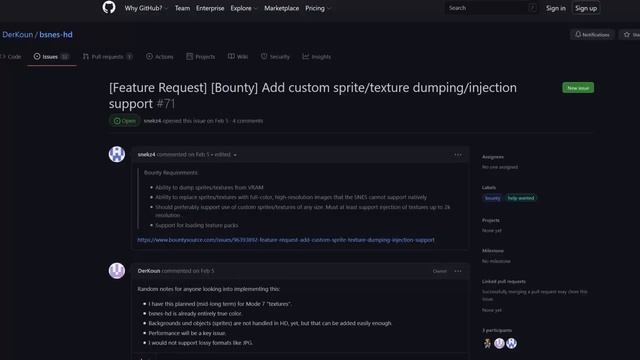Click the Open issue status badge
The height and width of the screenshot is (360, 640).
(124, 121)
